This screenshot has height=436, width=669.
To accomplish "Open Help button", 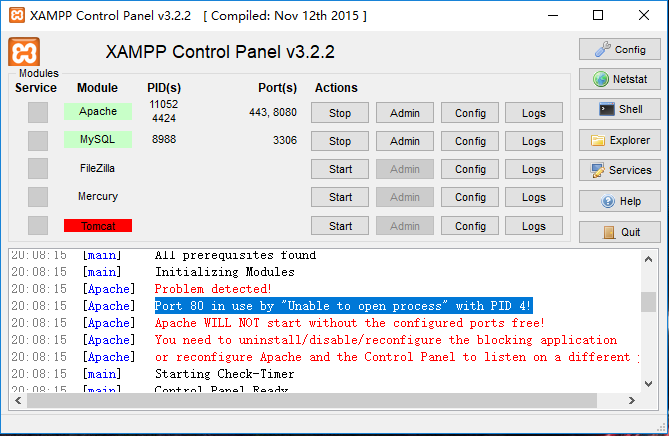I will point(620,201).
